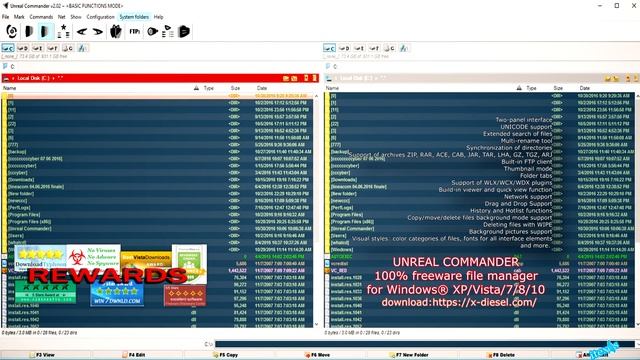Viewport: 640px width, 360px height.
Task: Click the last dark shield-shaped toolbar icon
Action: pos(184,31)
